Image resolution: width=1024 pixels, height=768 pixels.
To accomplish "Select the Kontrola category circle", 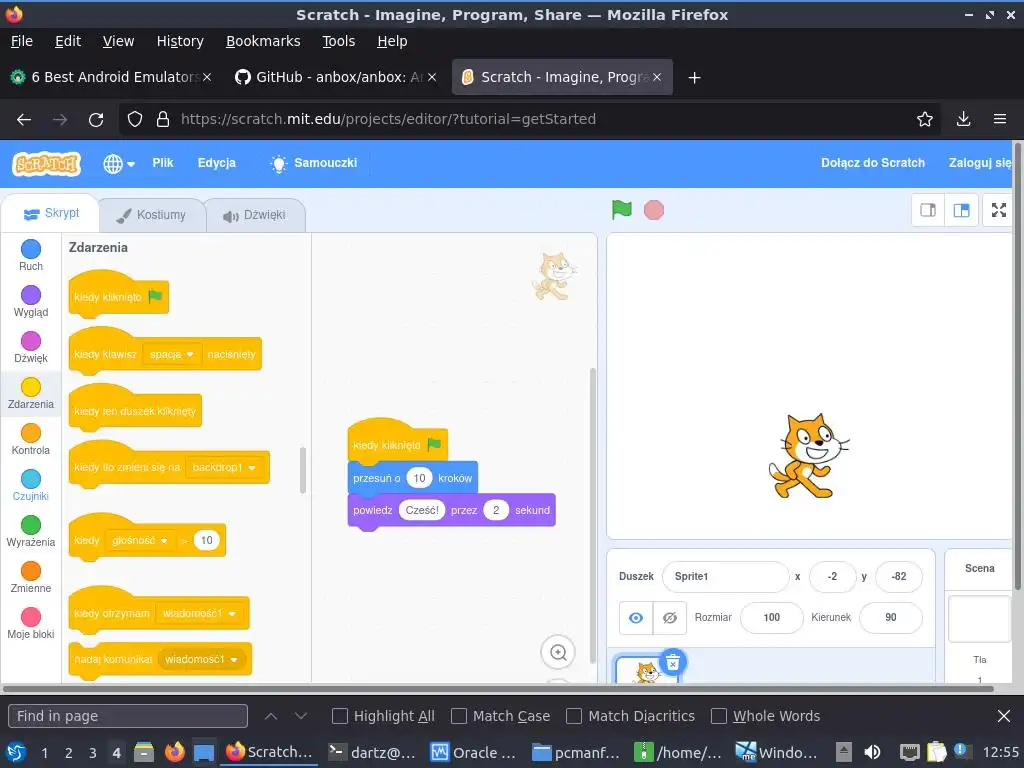I will coord(31,433).
